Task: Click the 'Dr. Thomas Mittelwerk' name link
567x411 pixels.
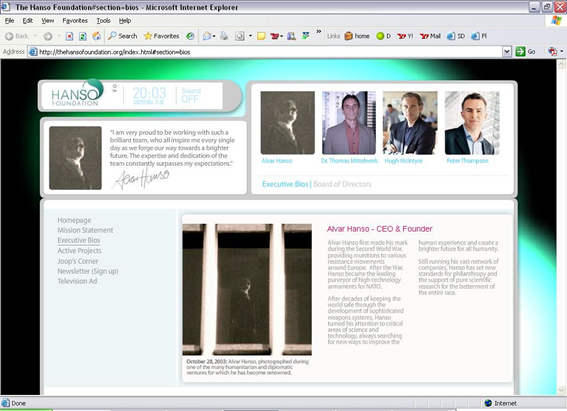Action: coord(349,161)
